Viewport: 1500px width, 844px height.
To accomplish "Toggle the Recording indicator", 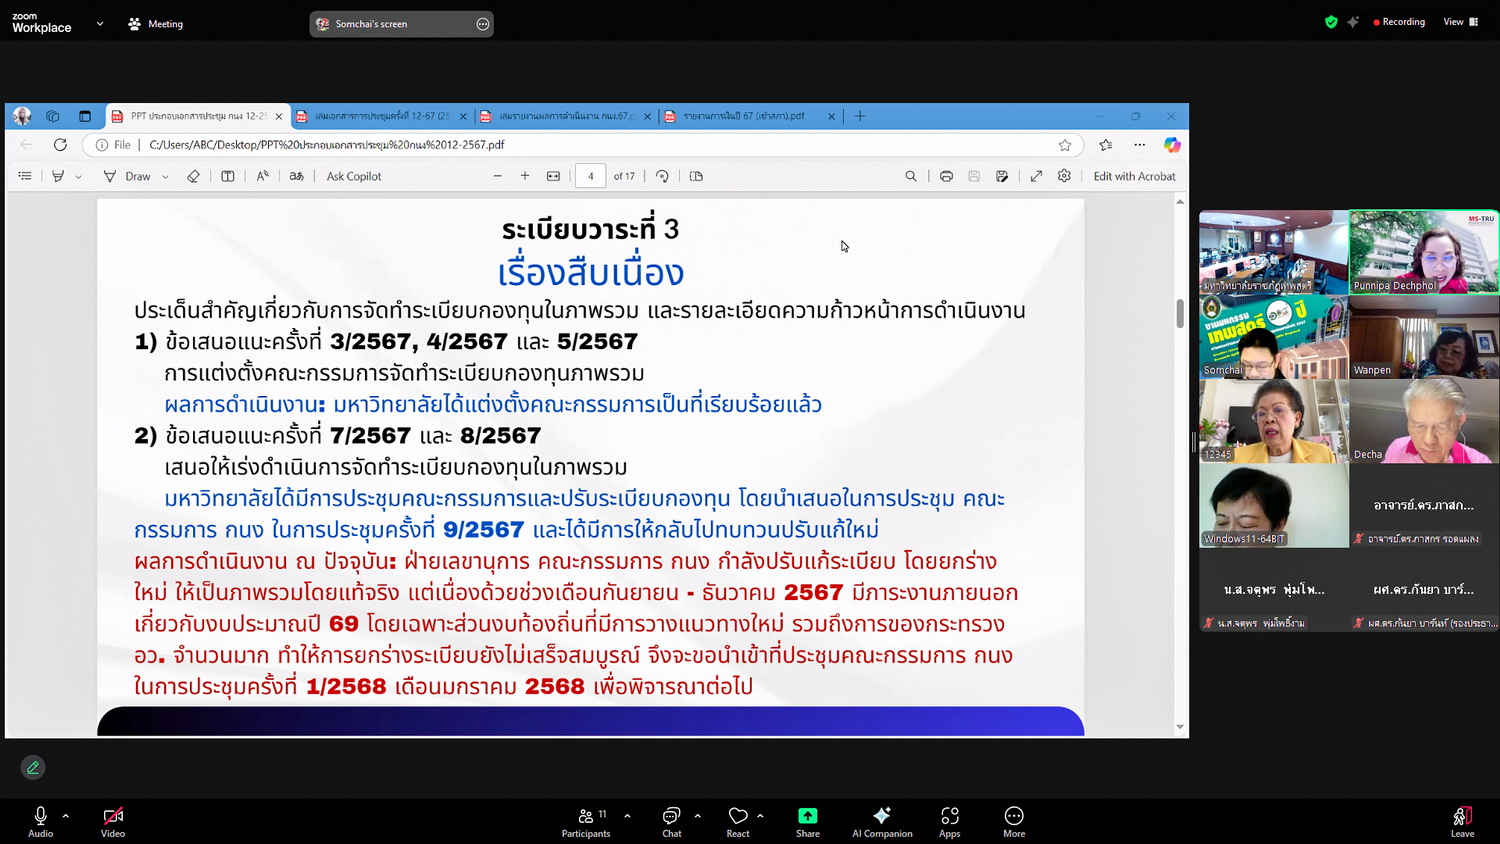I will (1399, 22).
